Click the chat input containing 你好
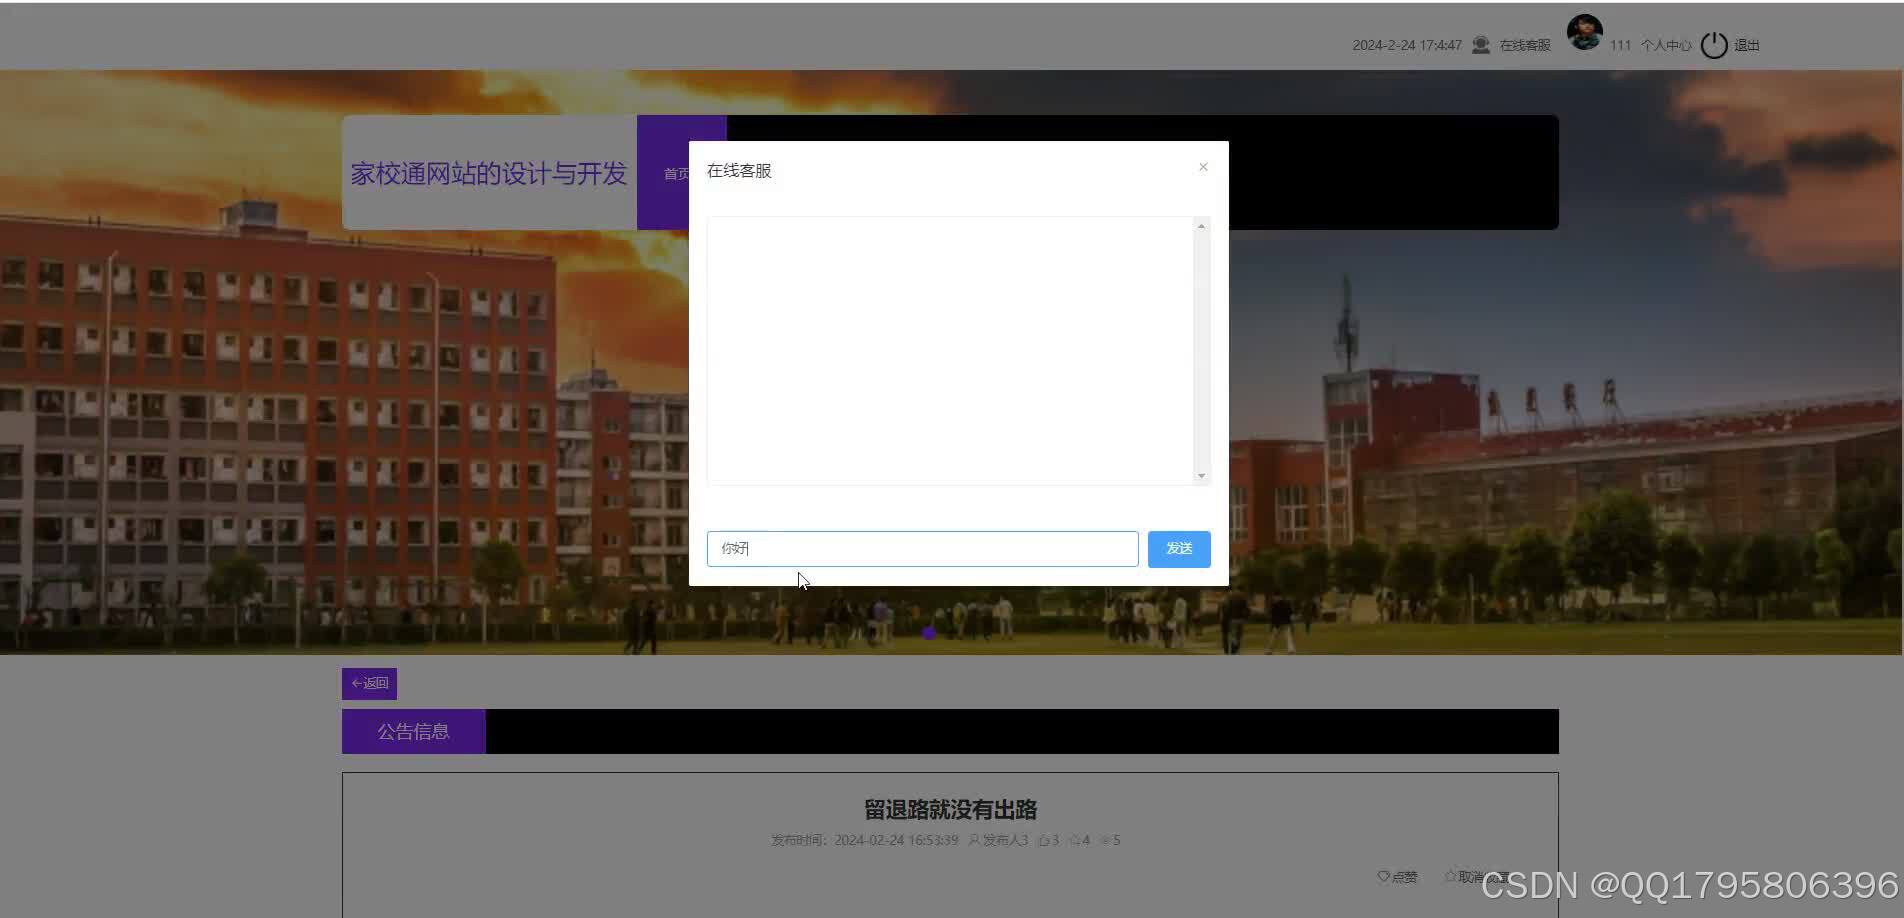The height and width of the screenshot is (918, 1904). pos(922,548)
